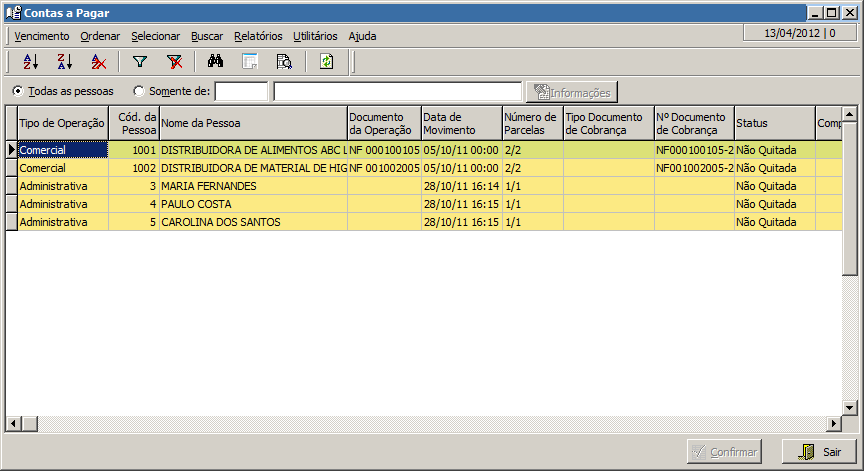Click the grid layout icon in the toolbar
Viewport: 864px width, 471px height.
pyautogui.click(x=250, y=62)
